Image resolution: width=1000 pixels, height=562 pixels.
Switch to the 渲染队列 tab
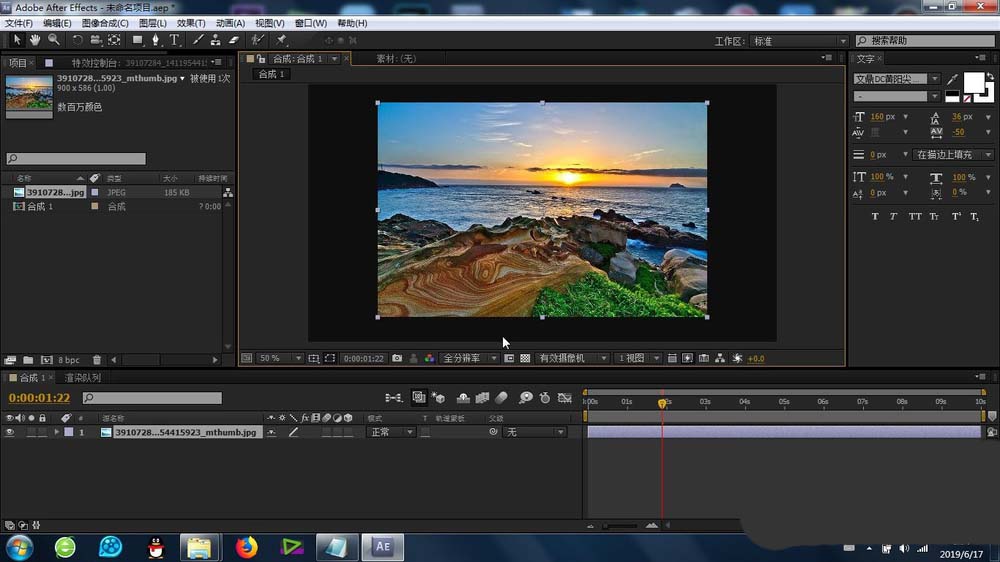(x=82, y=378)
